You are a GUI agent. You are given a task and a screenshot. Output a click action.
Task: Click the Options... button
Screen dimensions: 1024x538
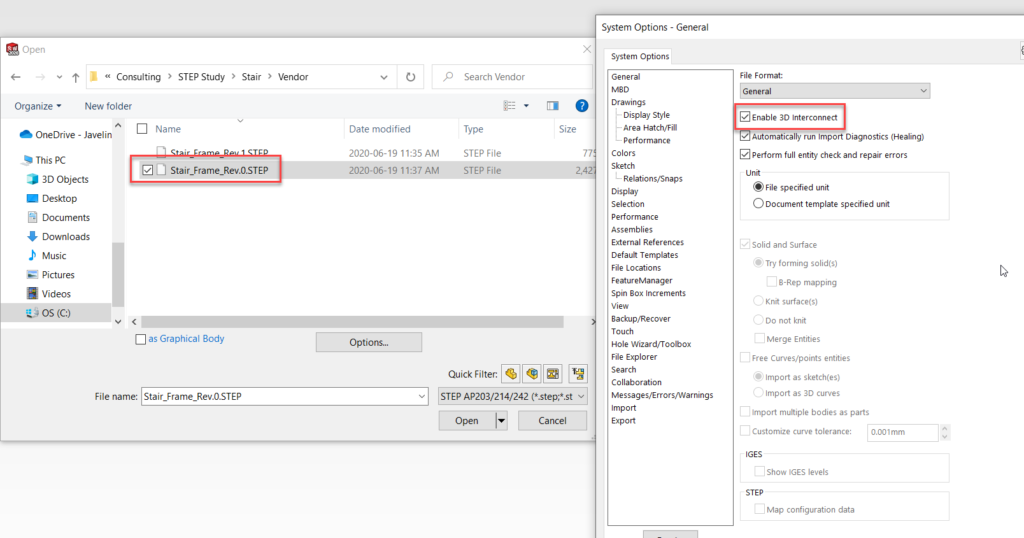[369, 342]
